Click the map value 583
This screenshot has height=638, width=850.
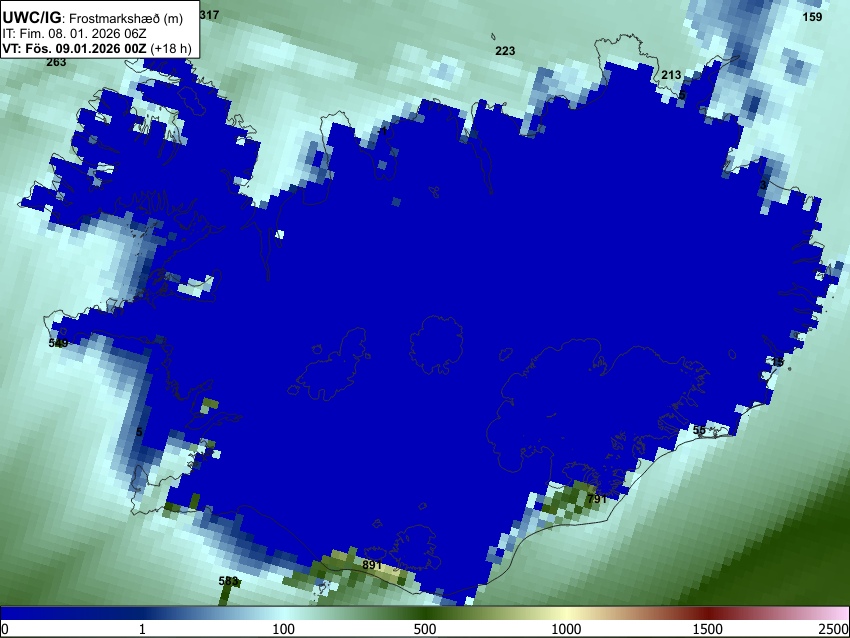pyautogui.click(x=228, y=581)
